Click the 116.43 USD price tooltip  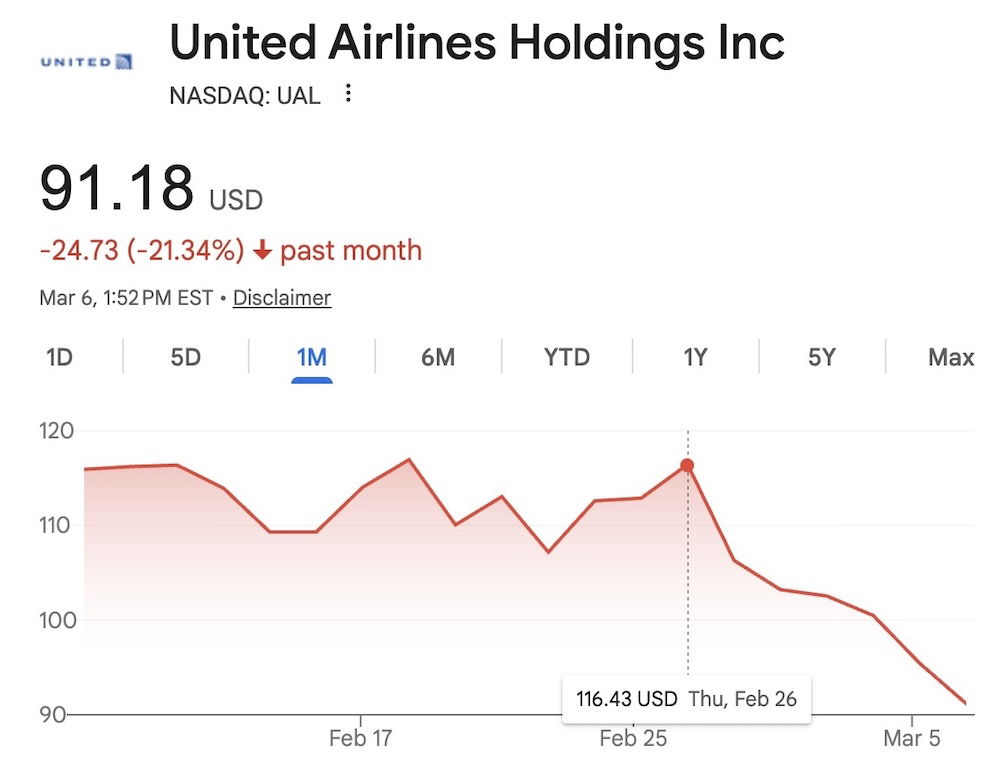[686, 698]
